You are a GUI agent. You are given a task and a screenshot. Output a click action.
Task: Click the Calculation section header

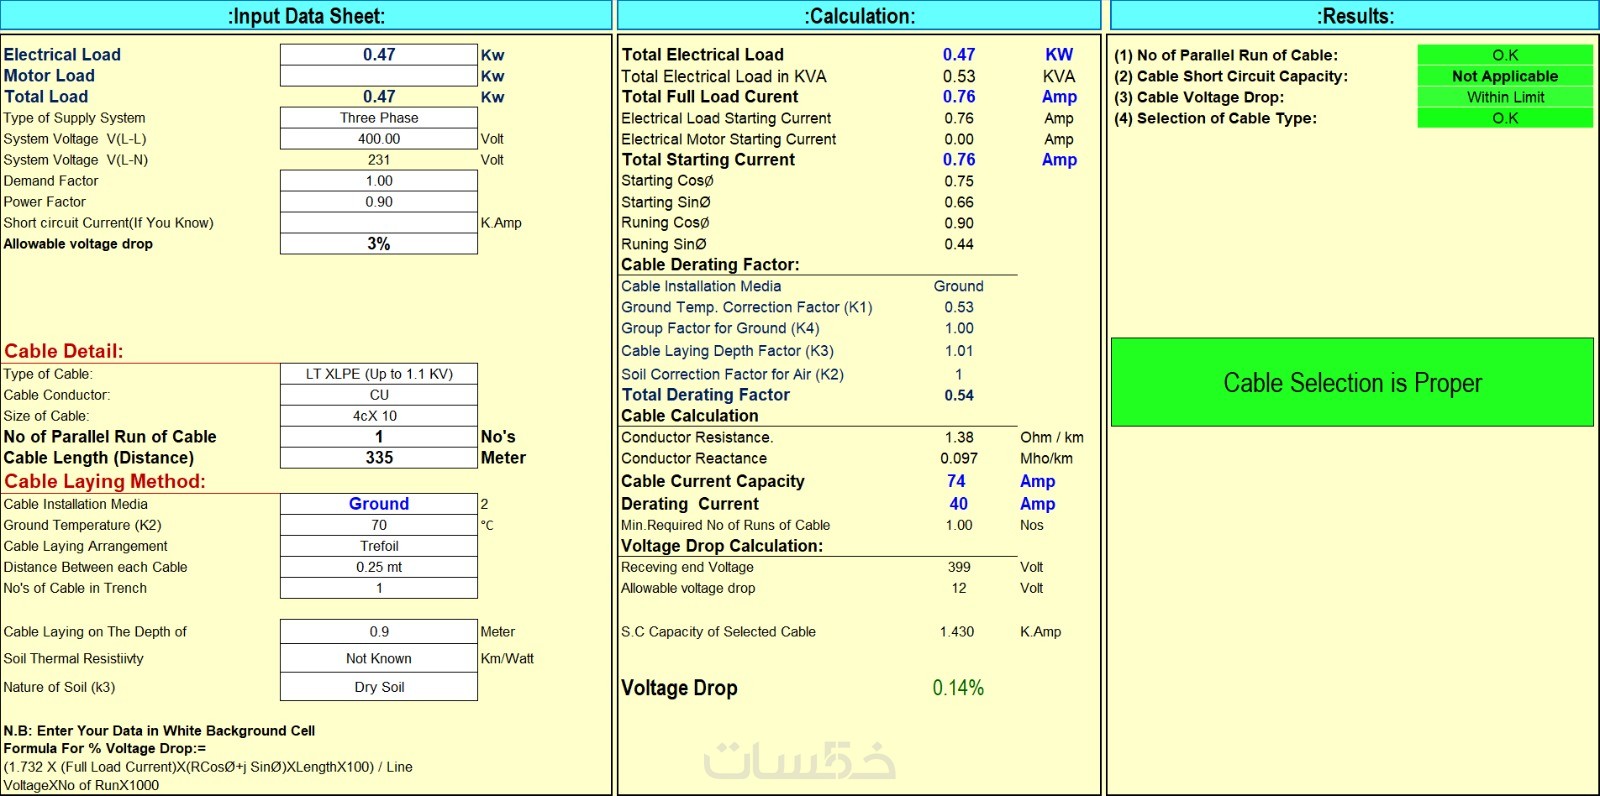click(859, 16)
